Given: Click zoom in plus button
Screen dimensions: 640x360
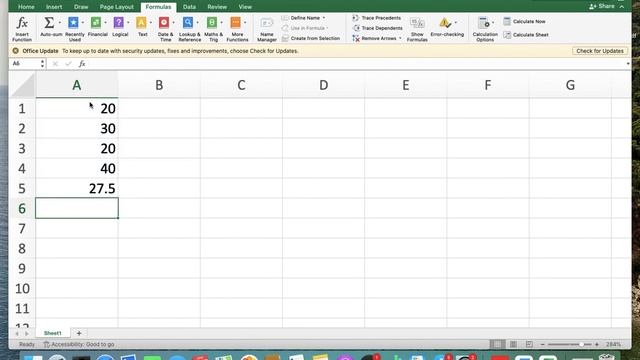Looking at the screenshot, I should (597, 344).
